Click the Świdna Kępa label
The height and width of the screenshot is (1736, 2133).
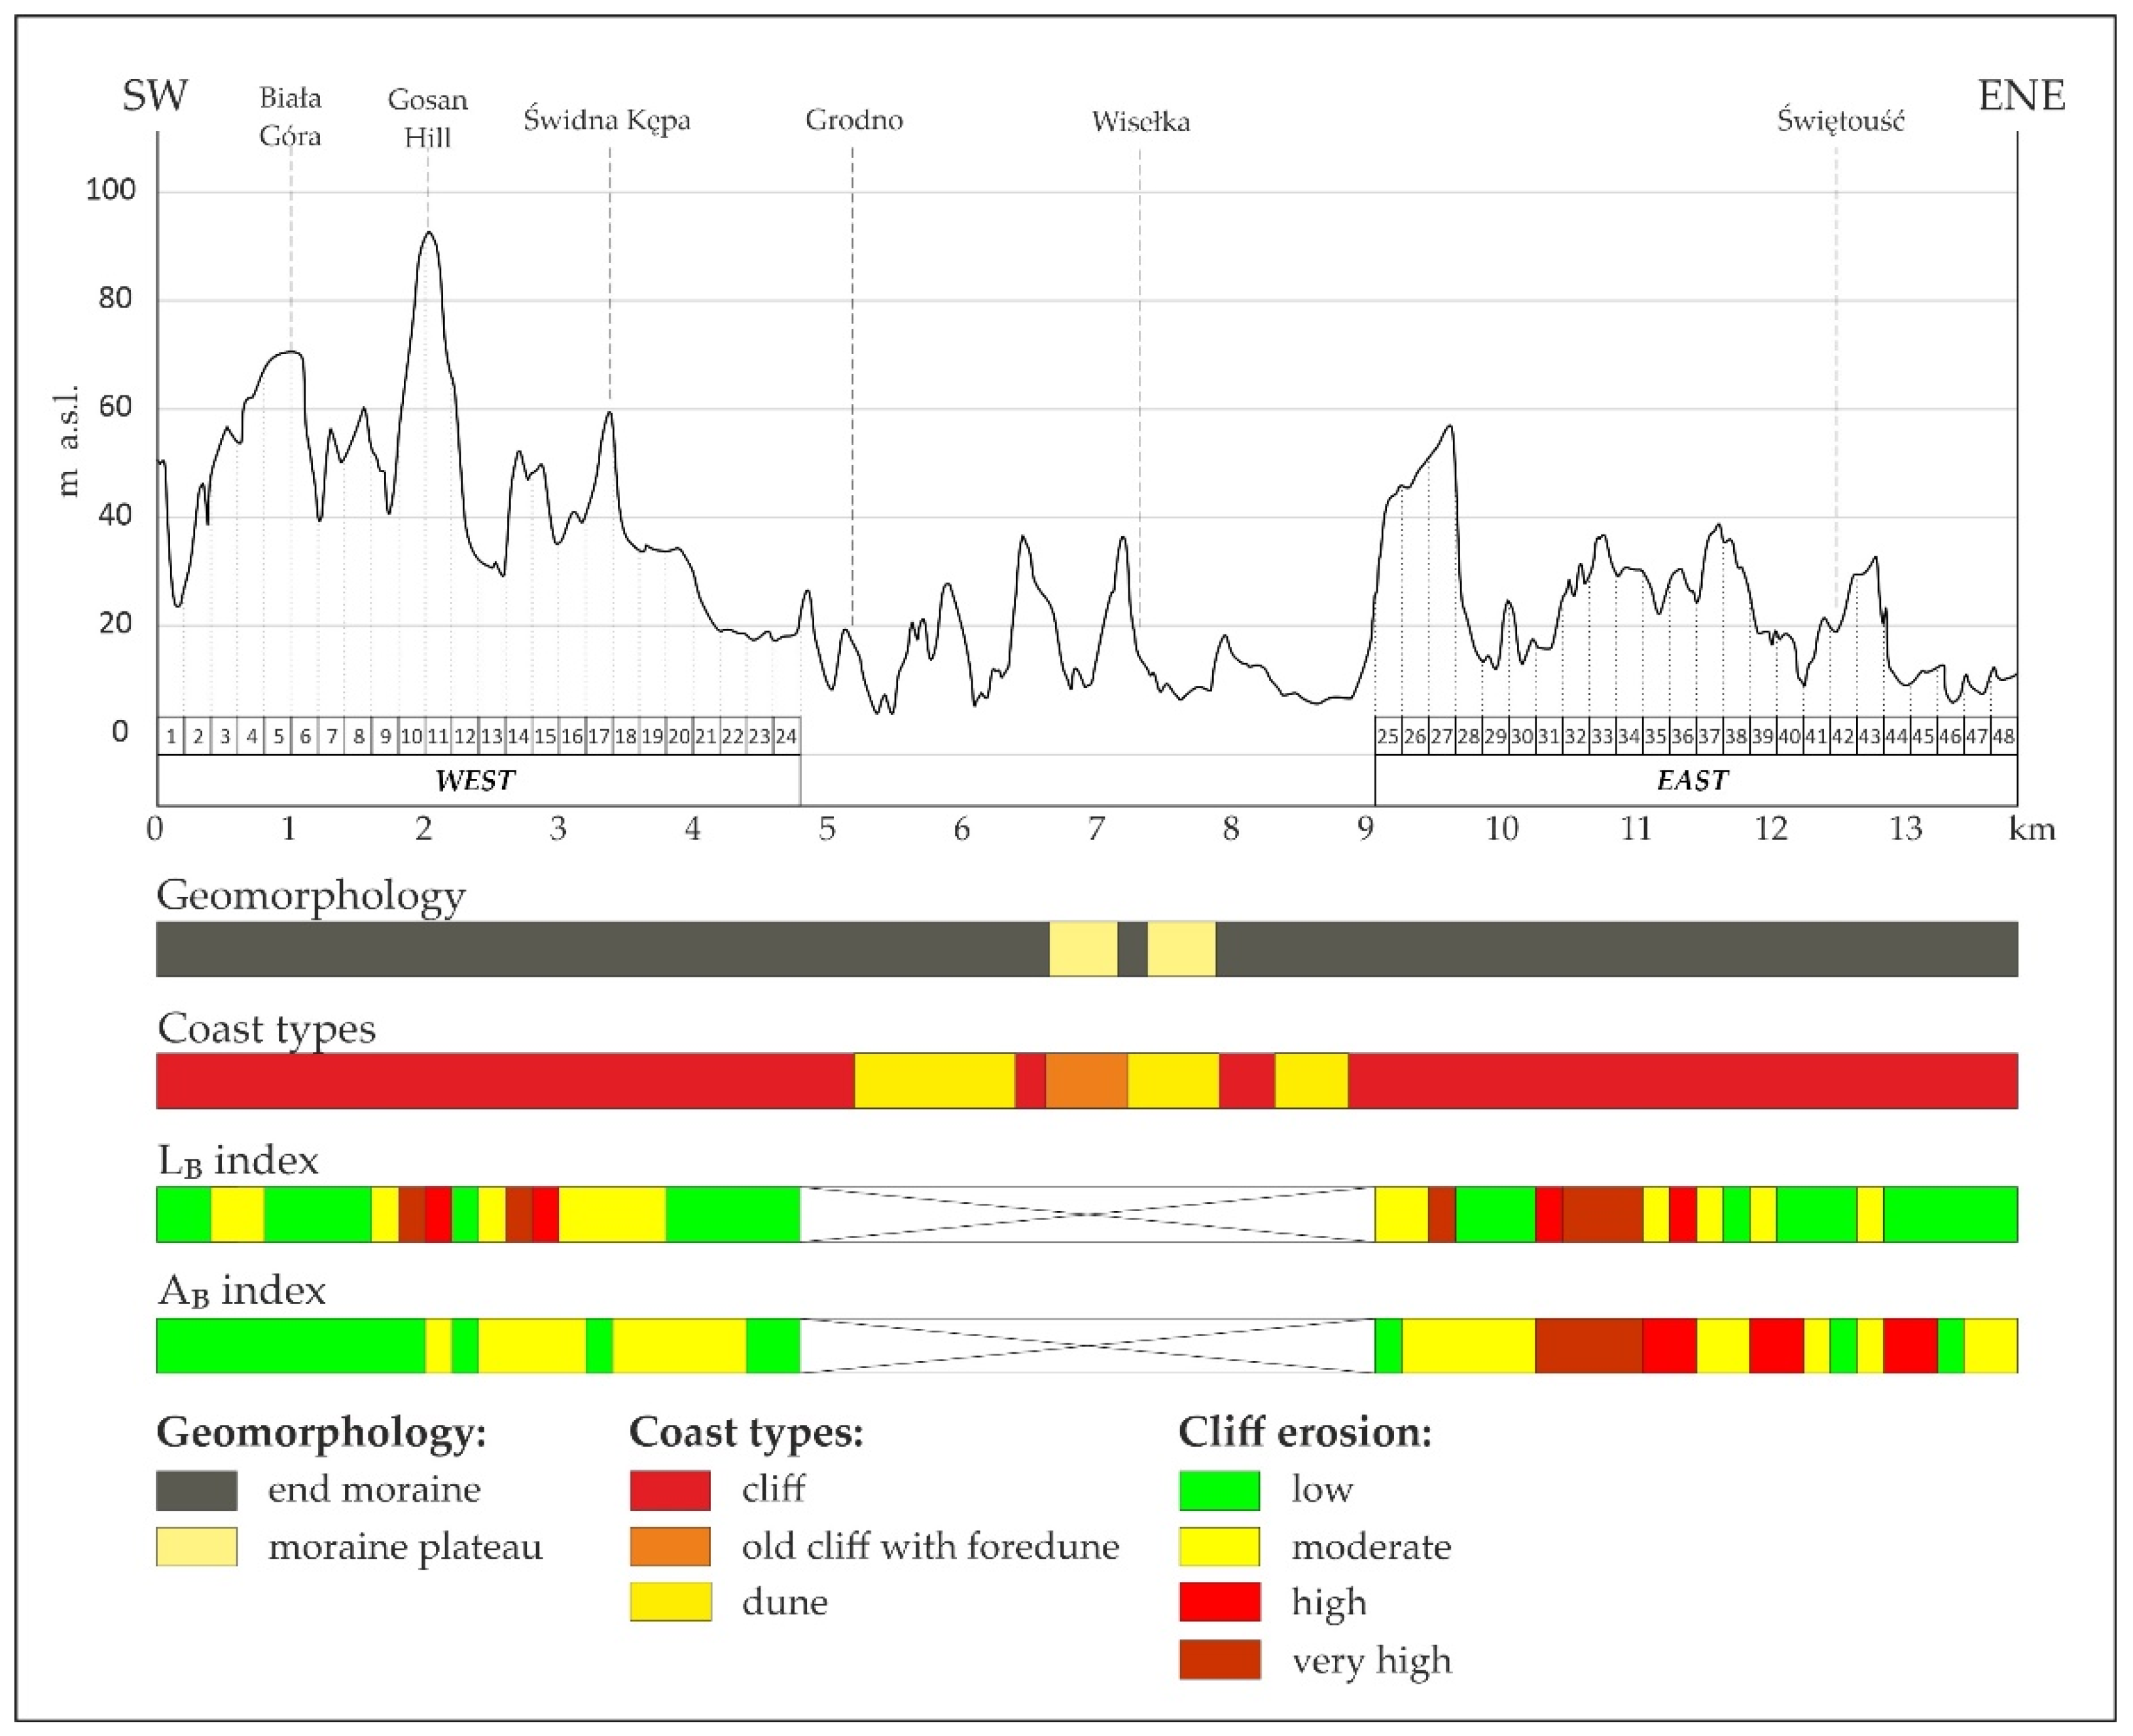coord(607,120)
